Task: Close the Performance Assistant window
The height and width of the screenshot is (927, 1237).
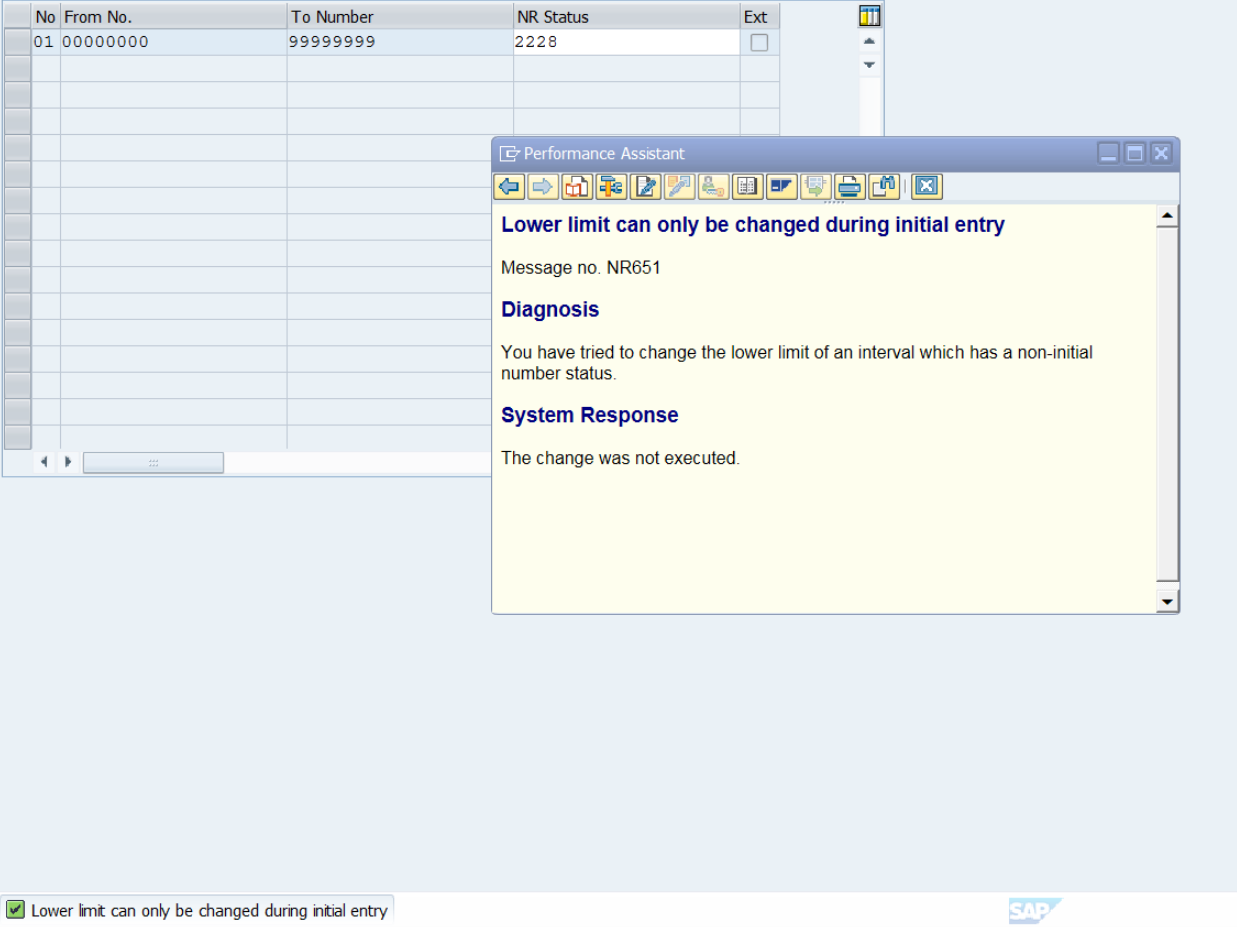Action: tap(1160, 153)
